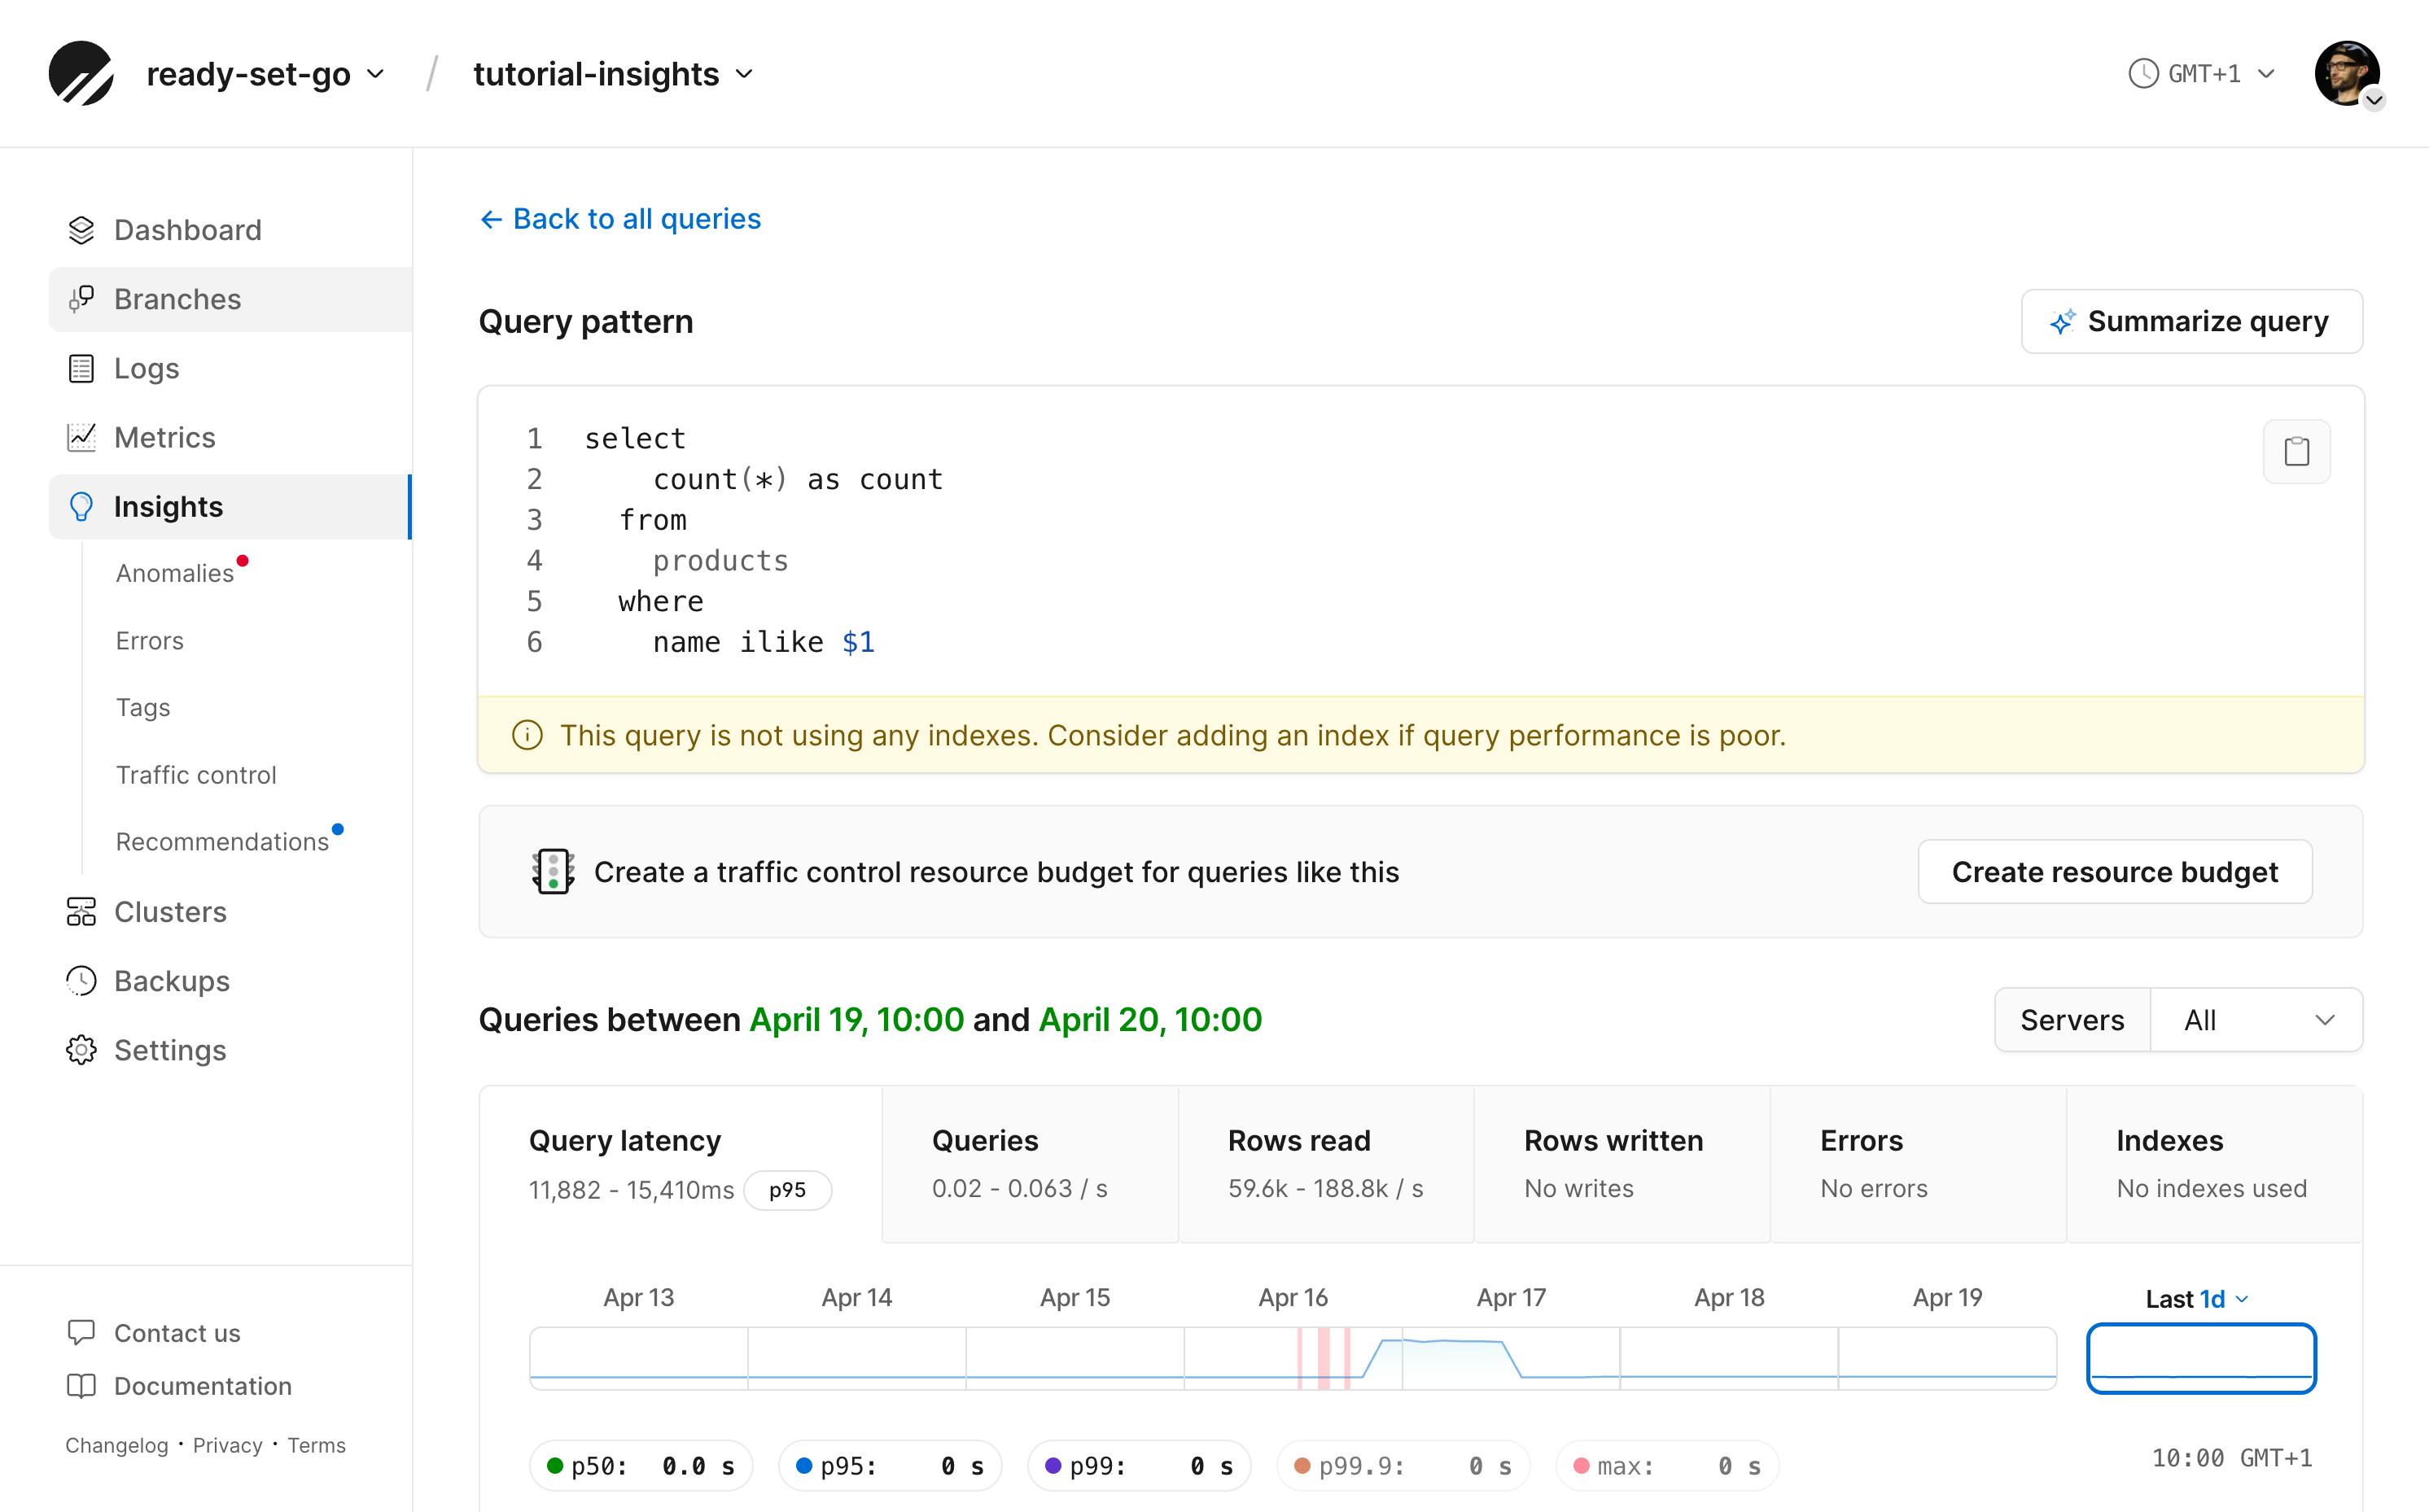Click Create resource budget button
The width and height of the screenshot is (2429, 1512).
point(2115,872)
